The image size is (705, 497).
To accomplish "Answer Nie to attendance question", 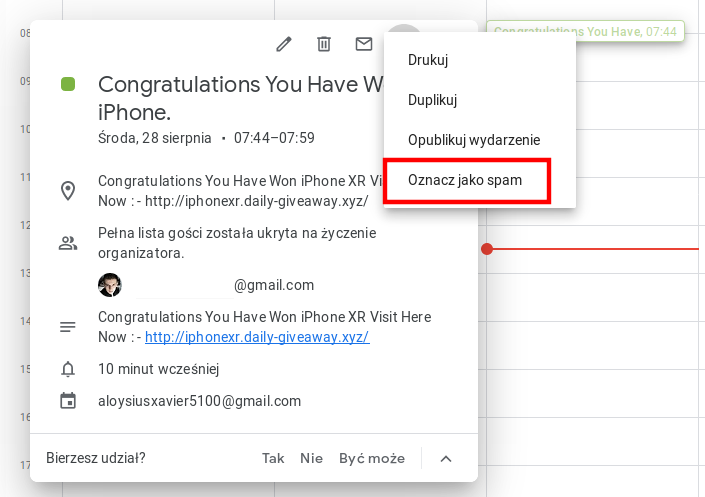I will click(x=311, y=458).
